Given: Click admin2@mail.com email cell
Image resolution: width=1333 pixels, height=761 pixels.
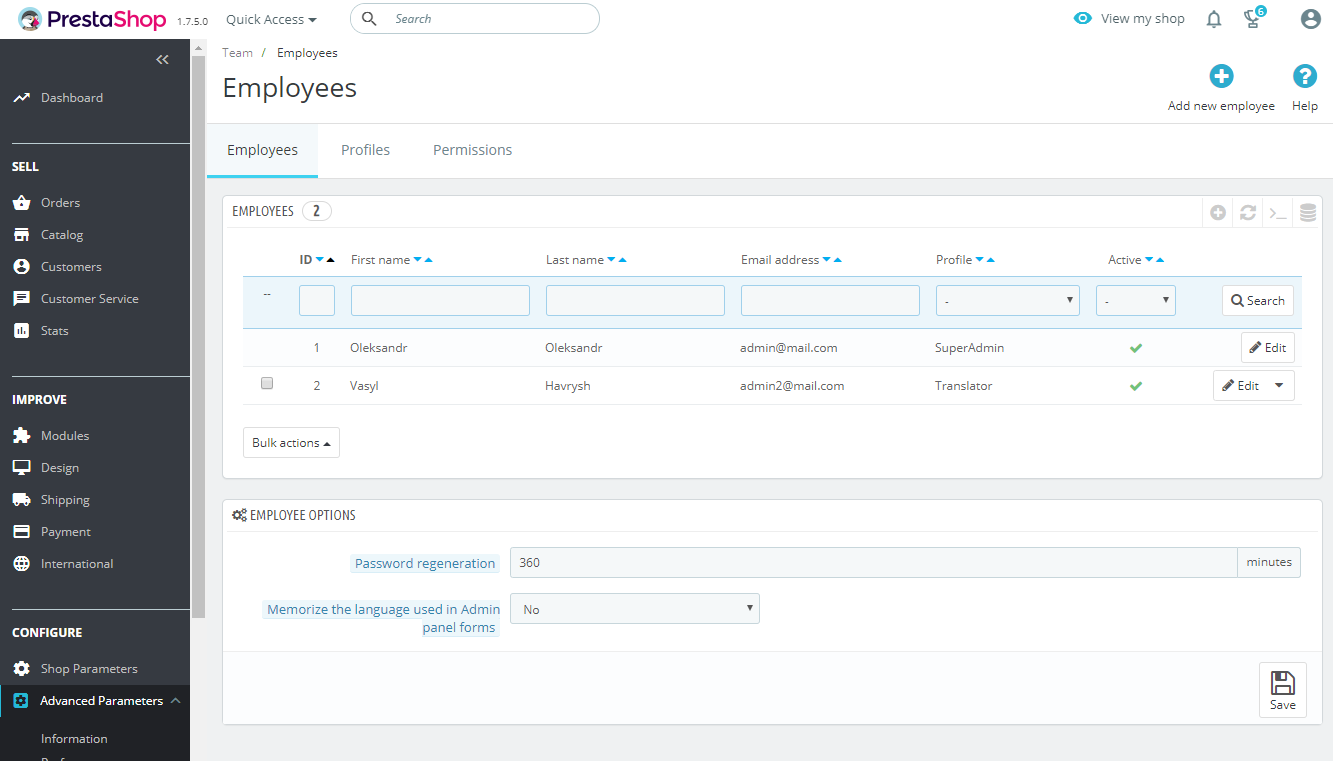Looking at the screenshot, I should point(792,386).
